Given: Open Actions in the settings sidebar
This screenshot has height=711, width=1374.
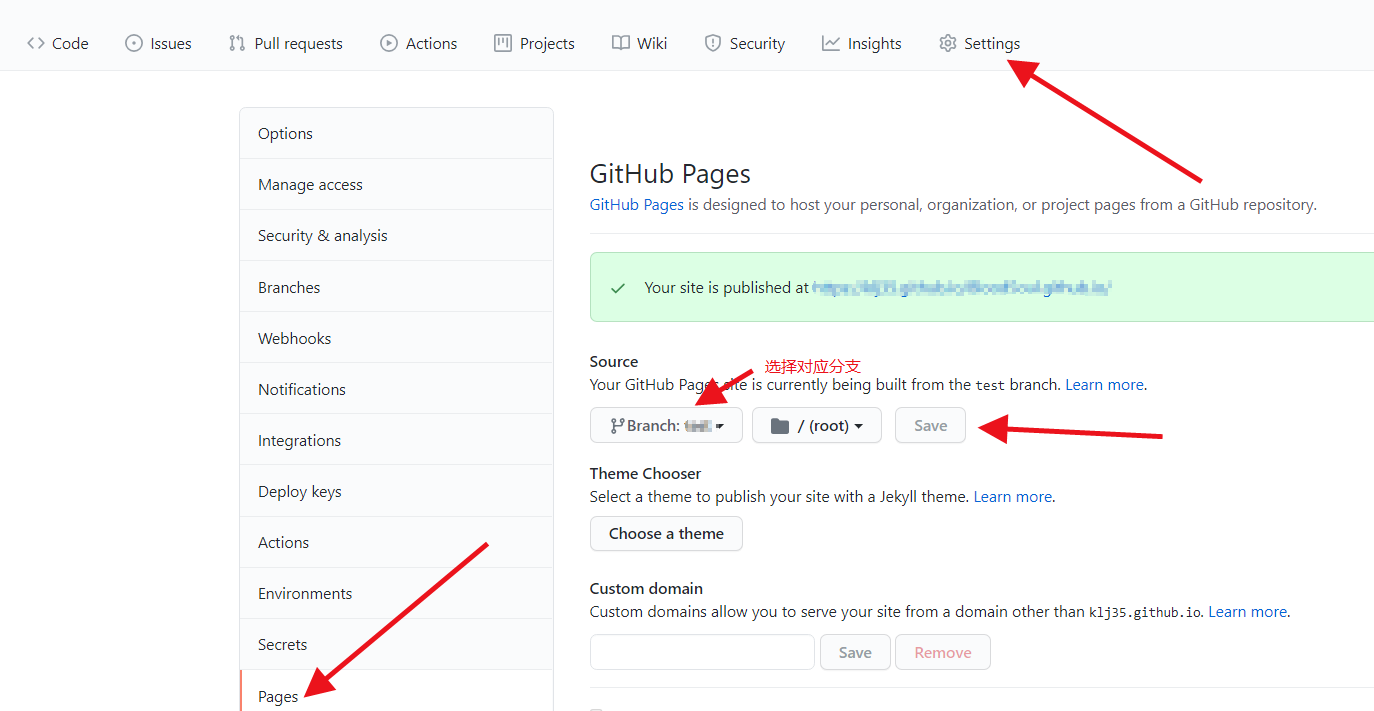Looking at the screenshot, I should 396,542.
